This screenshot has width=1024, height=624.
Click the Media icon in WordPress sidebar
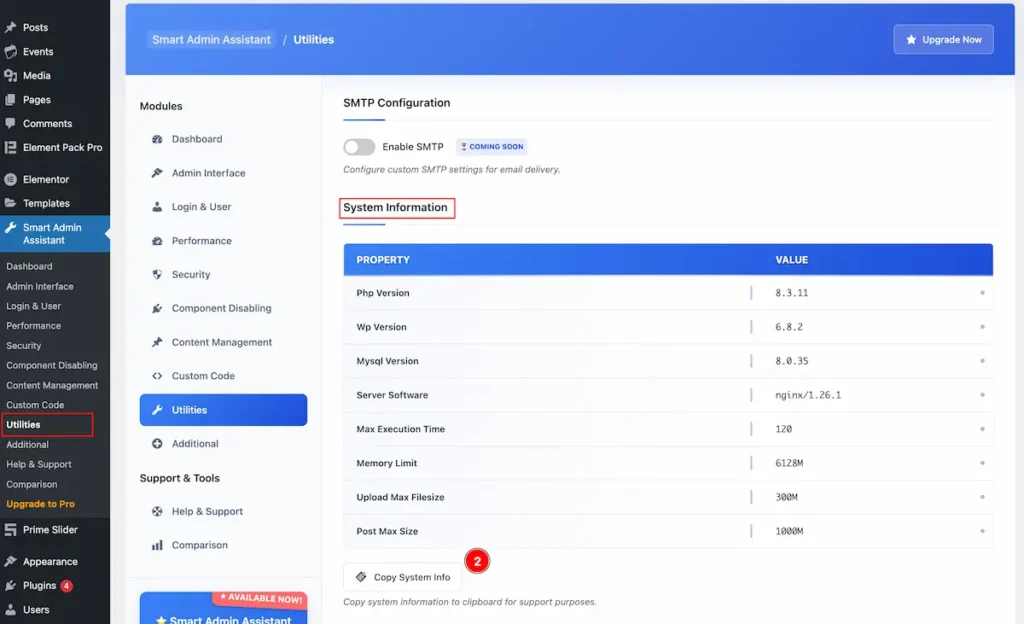point(10,76)
